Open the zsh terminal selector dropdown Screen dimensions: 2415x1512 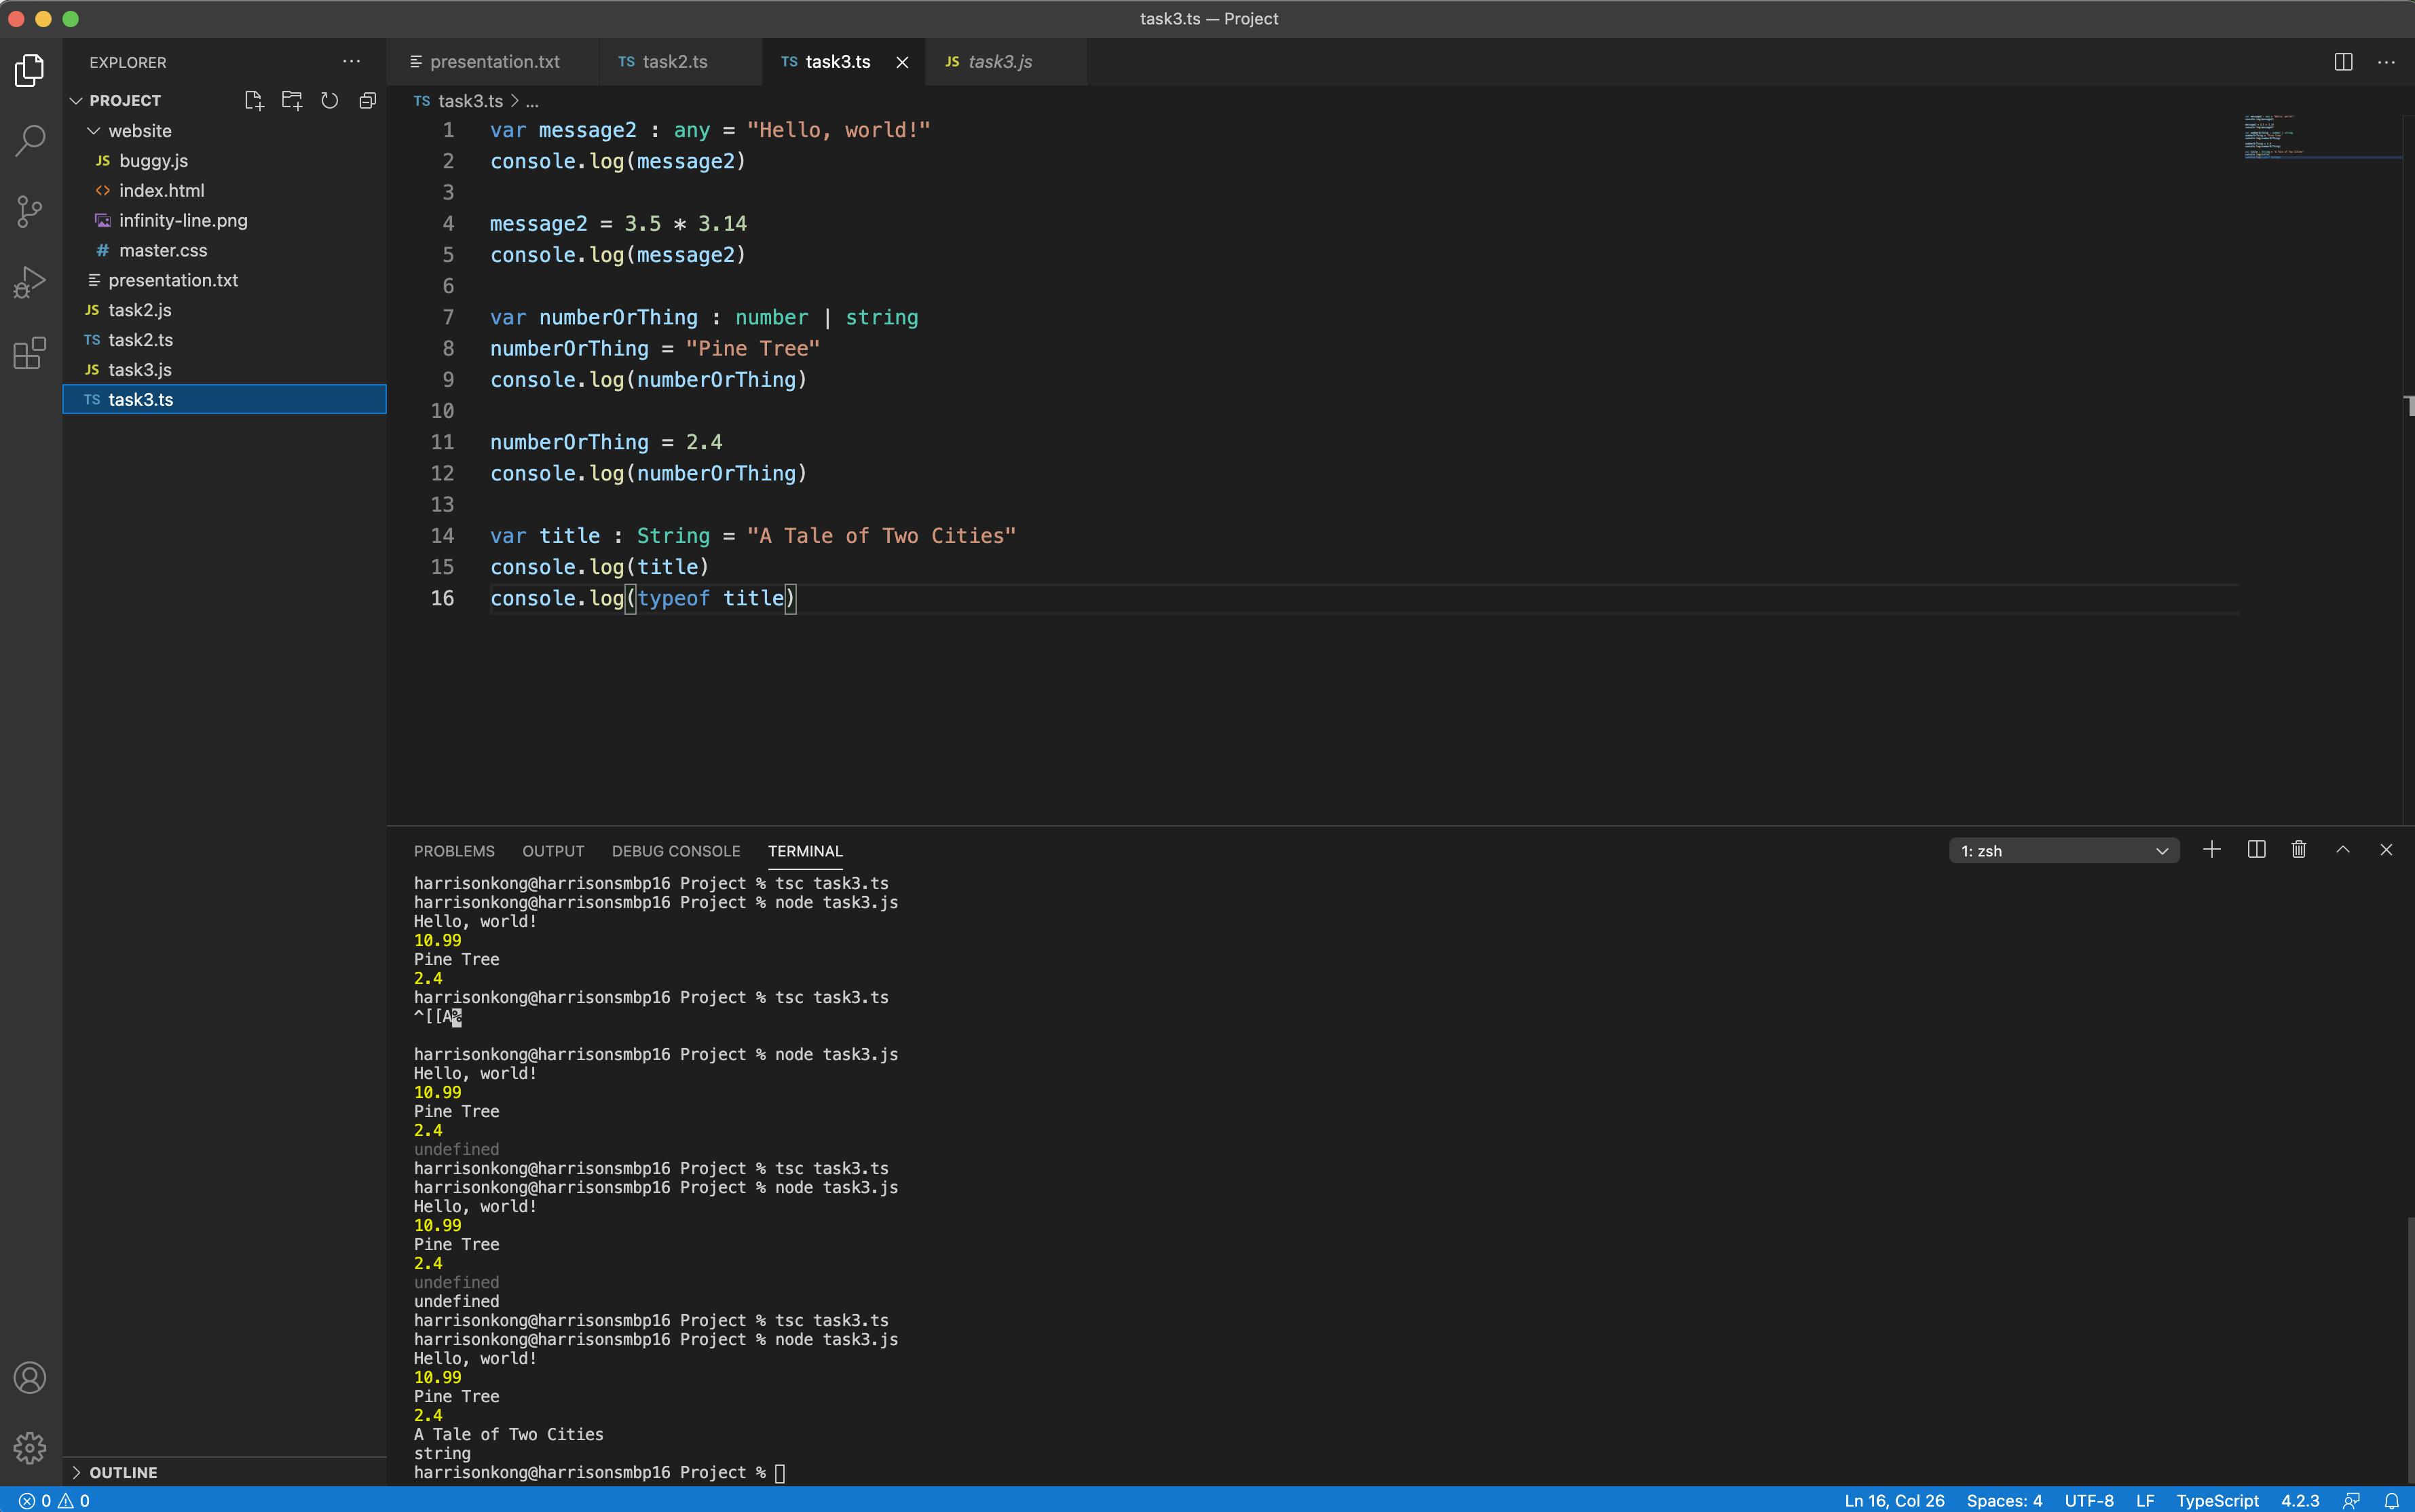[x=2063, y=851]
